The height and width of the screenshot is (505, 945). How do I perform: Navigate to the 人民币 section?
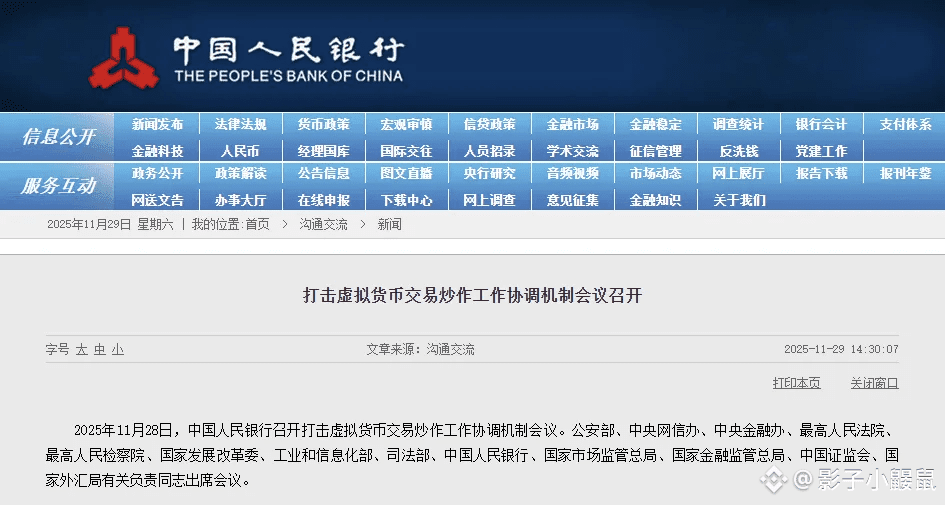coord(240,151)
